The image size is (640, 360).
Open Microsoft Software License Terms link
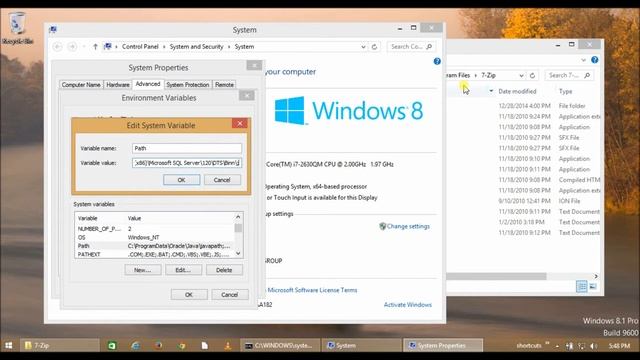pos(312,290)
